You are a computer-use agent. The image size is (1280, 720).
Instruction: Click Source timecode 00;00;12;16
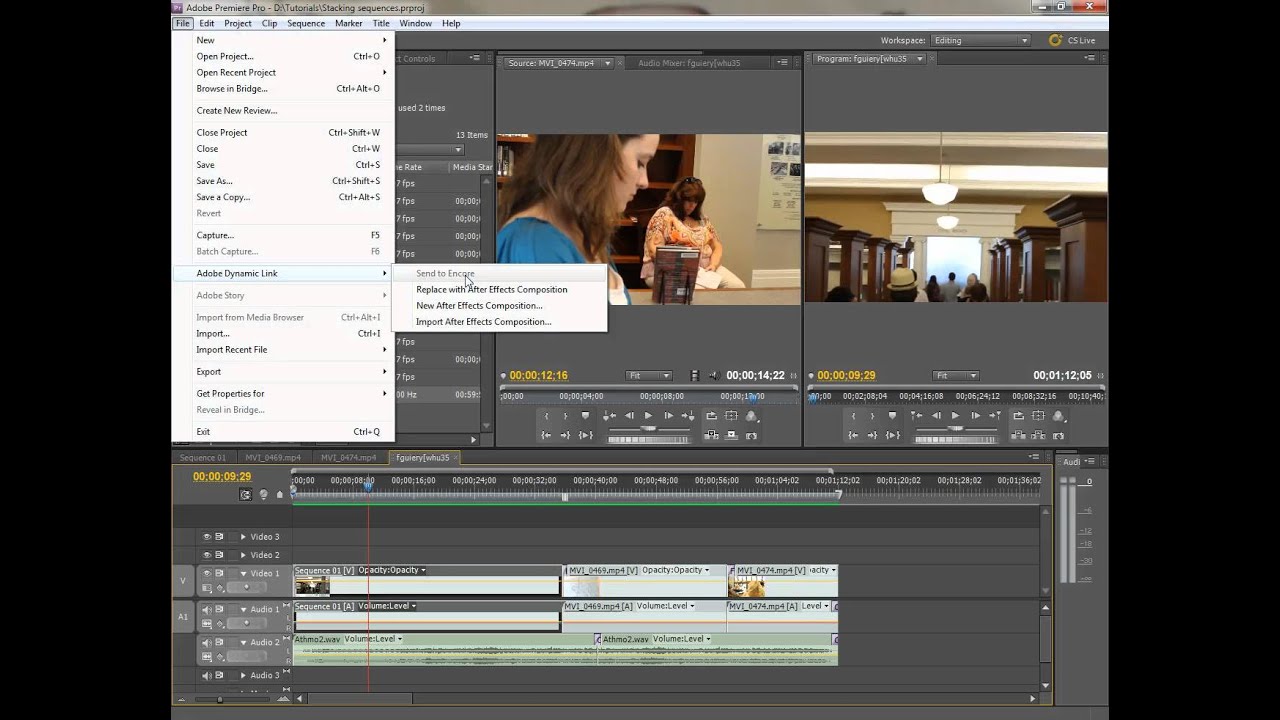(538, 376)
